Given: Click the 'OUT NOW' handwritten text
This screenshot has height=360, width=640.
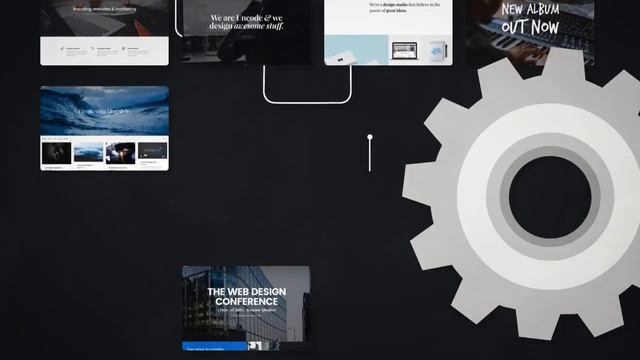Looking at the screenshot, I should coord(530,27).
